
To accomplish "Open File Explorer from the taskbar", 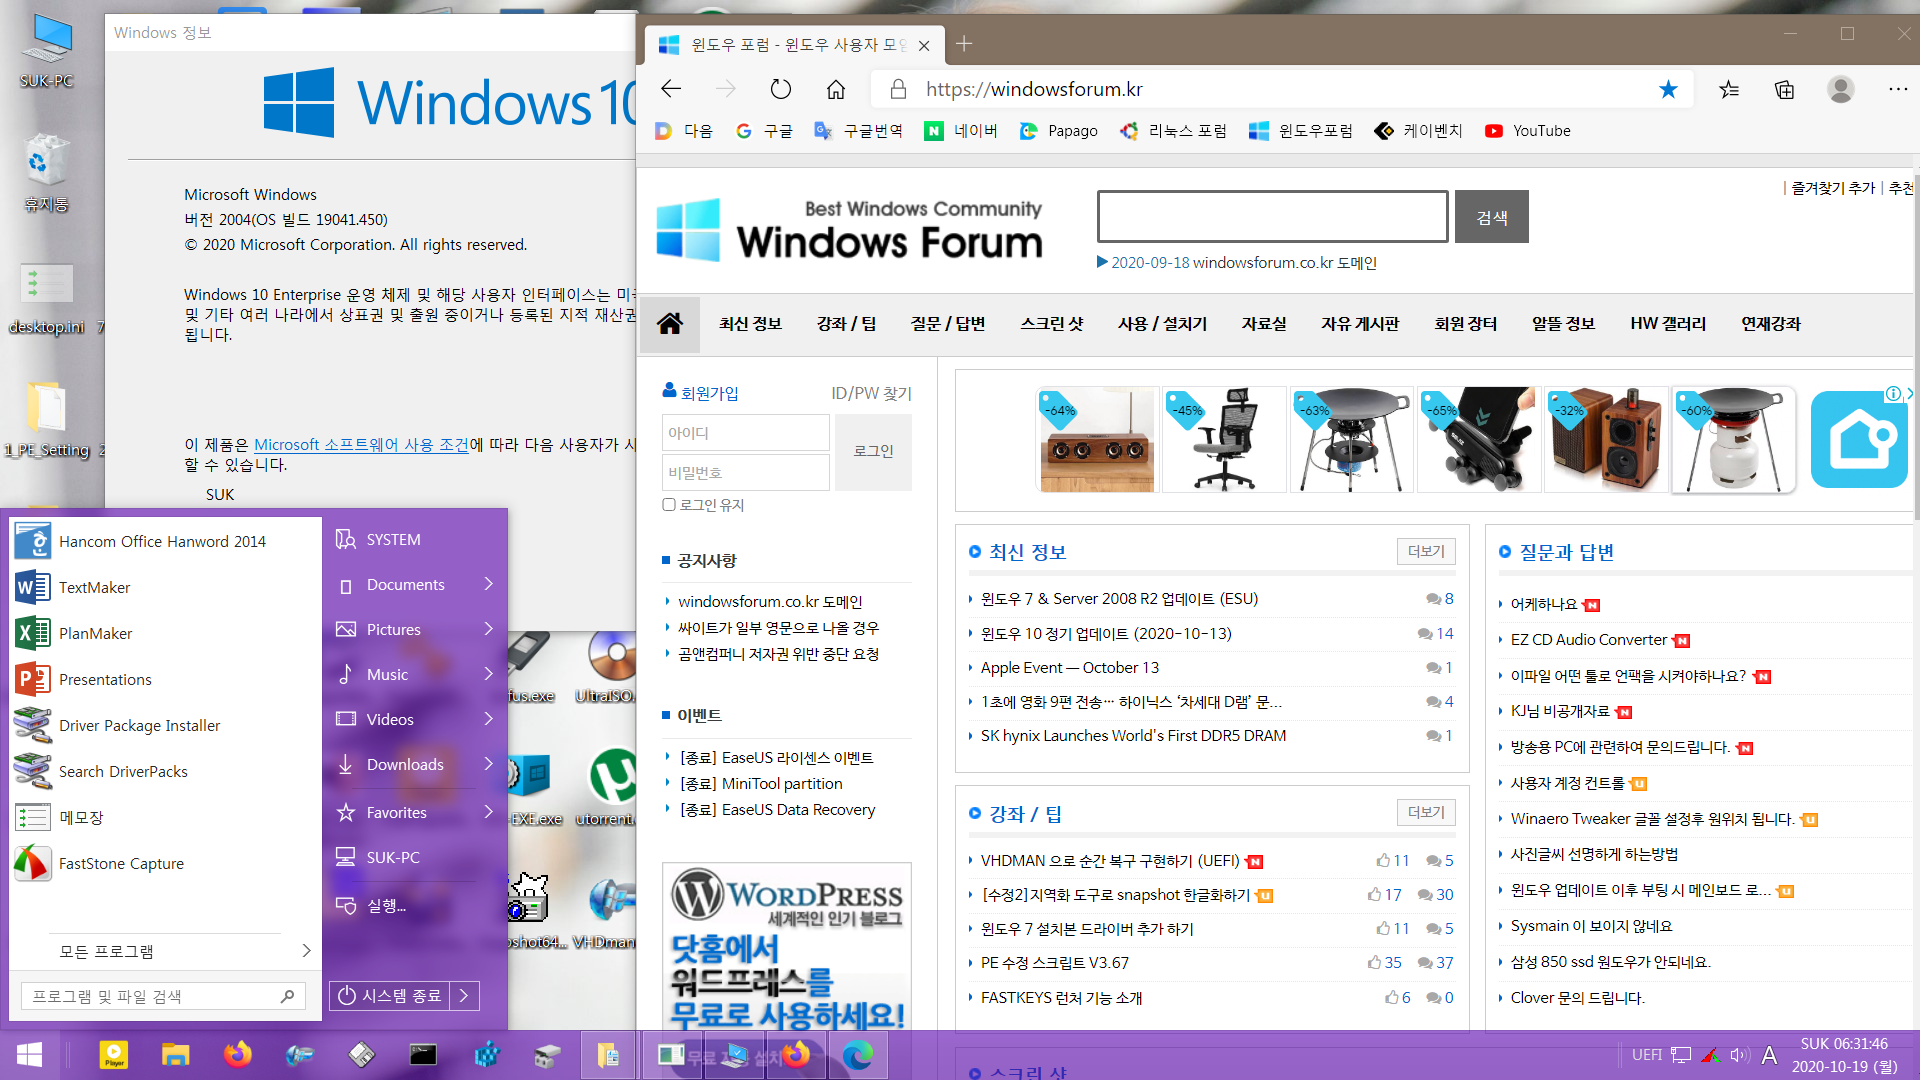I will pyautogui.click(x=176, y=1055).
